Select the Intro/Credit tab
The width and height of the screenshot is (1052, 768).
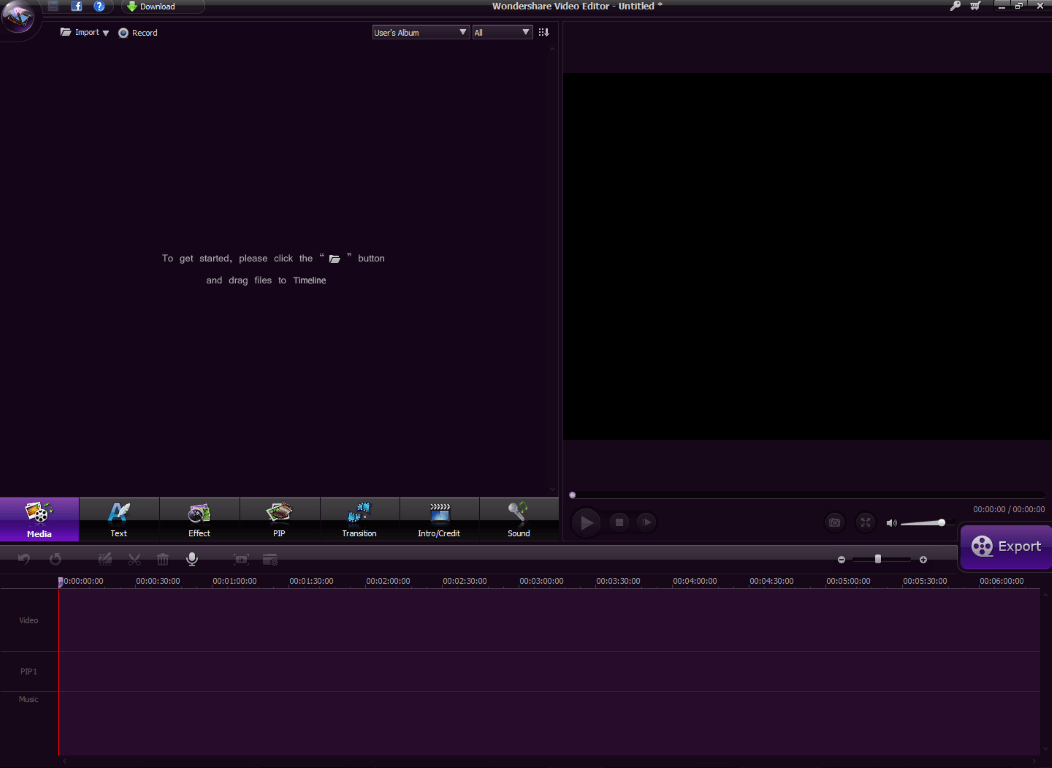pos(439,519)
